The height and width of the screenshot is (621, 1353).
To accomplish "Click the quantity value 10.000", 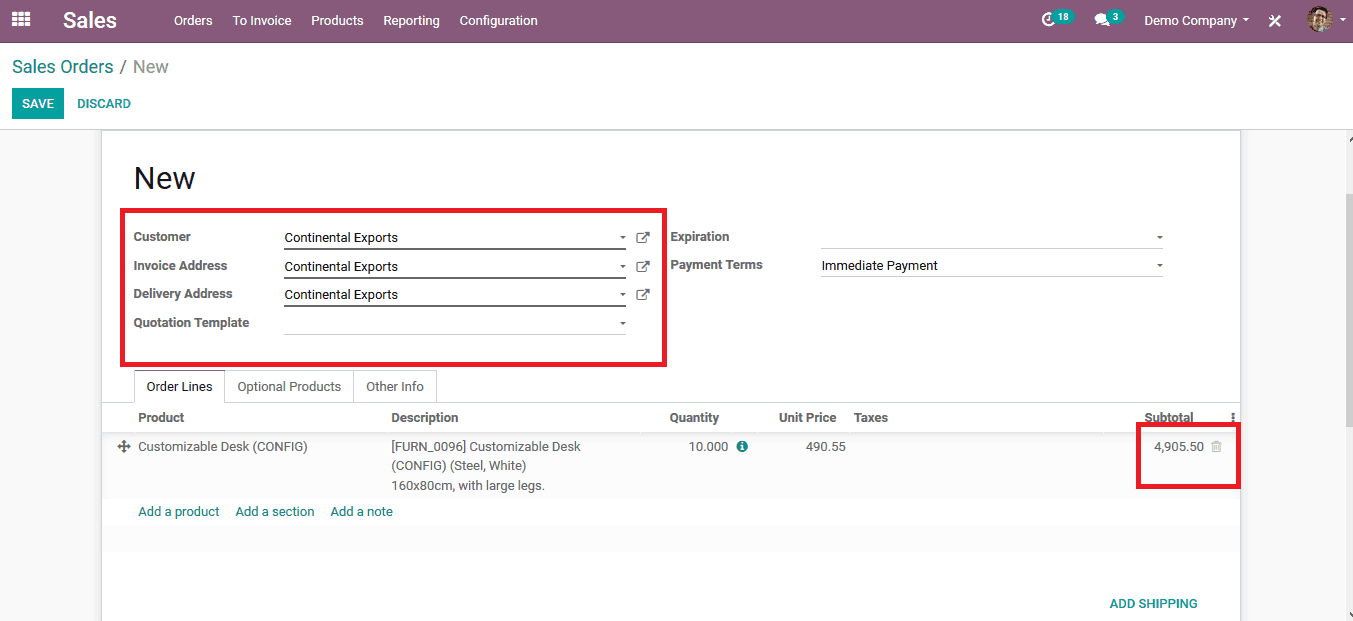I will point(708,447).
